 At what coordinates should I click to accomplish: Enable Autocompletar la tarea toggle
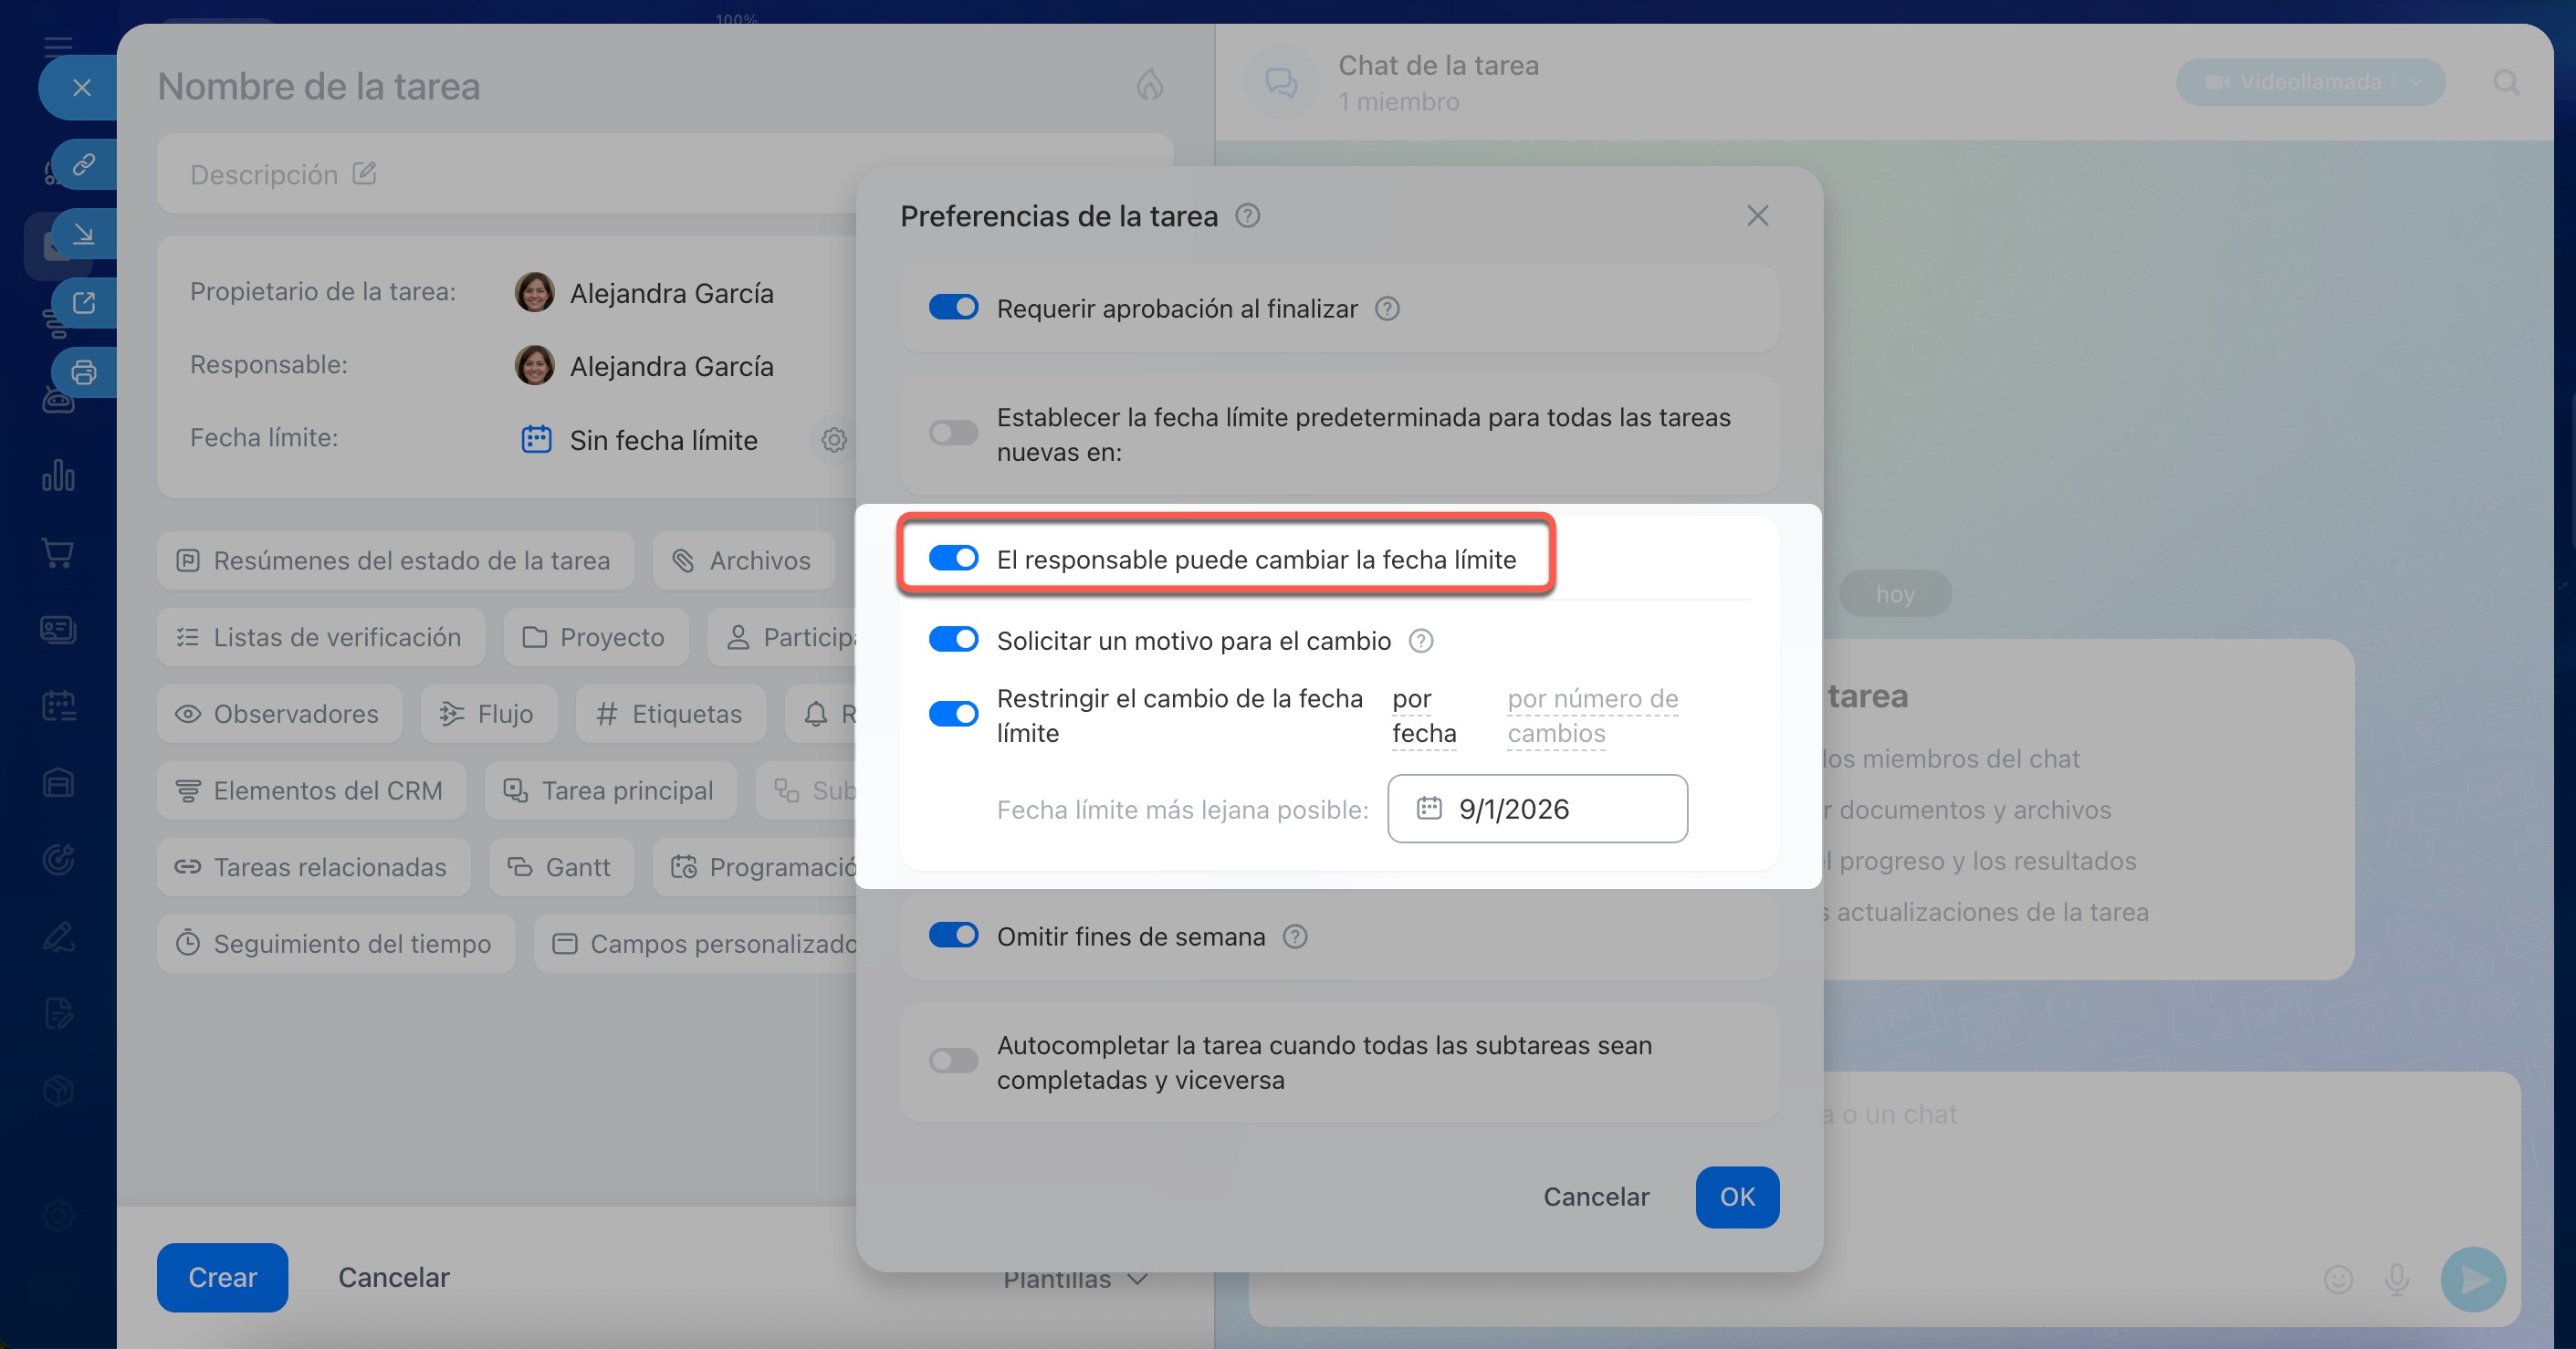pos(952,1061)
